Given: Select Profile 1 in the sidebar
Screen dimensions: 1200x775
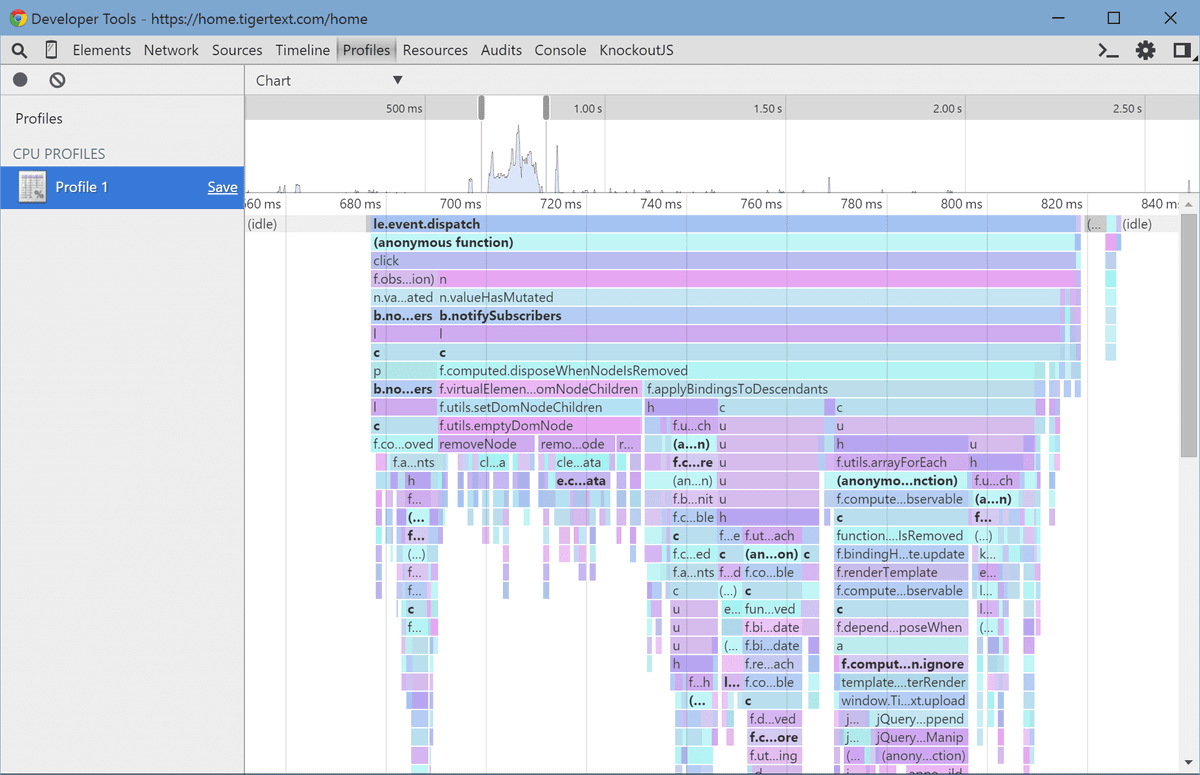Looking at the screenshot, I should coord(122,187).
